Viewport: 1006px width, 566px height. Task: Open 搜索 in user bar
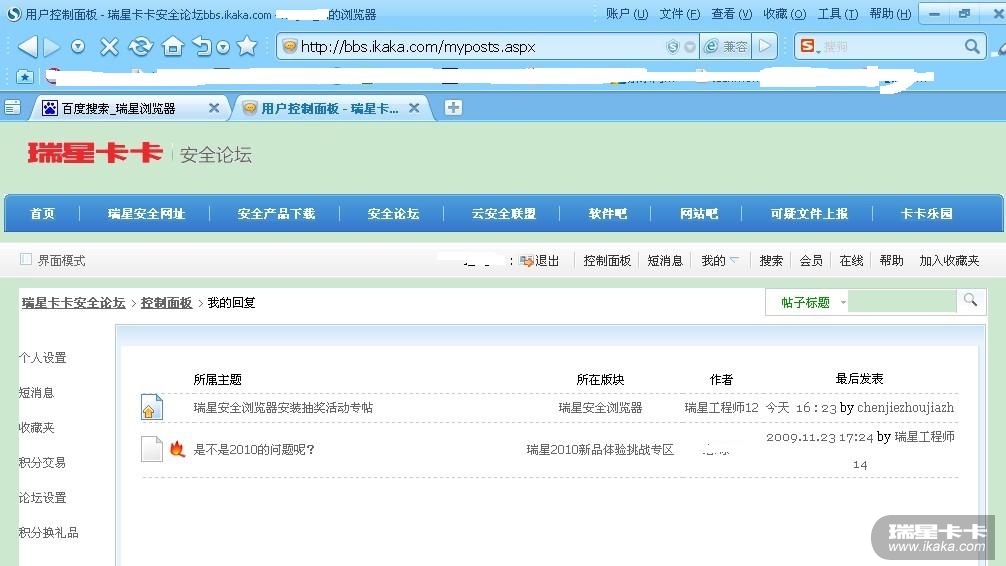(x=771, y=261)
